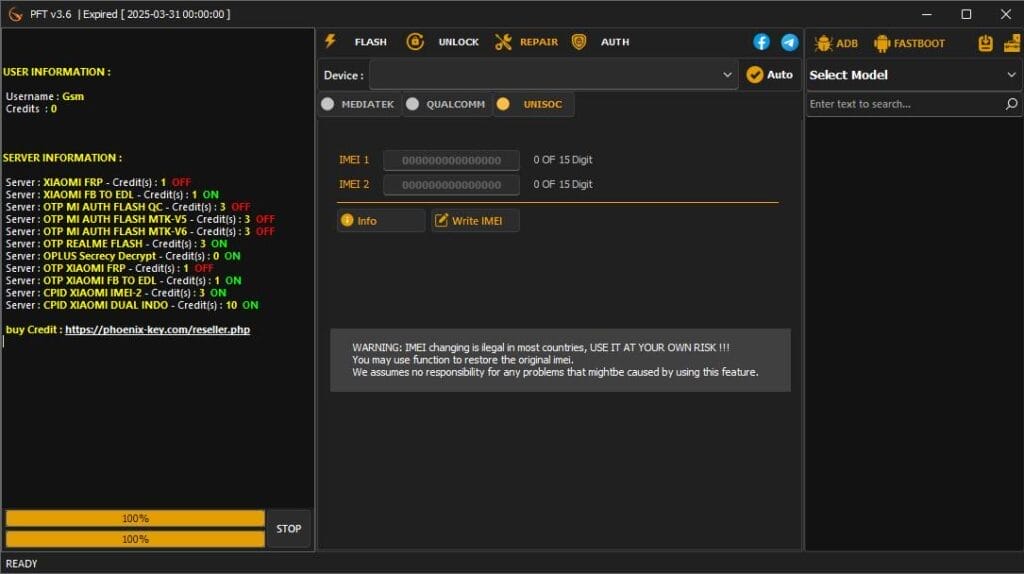Click OTP MI AUTH FLASH MTK-V5 row

pyautogui.click(x=140, y=219)
